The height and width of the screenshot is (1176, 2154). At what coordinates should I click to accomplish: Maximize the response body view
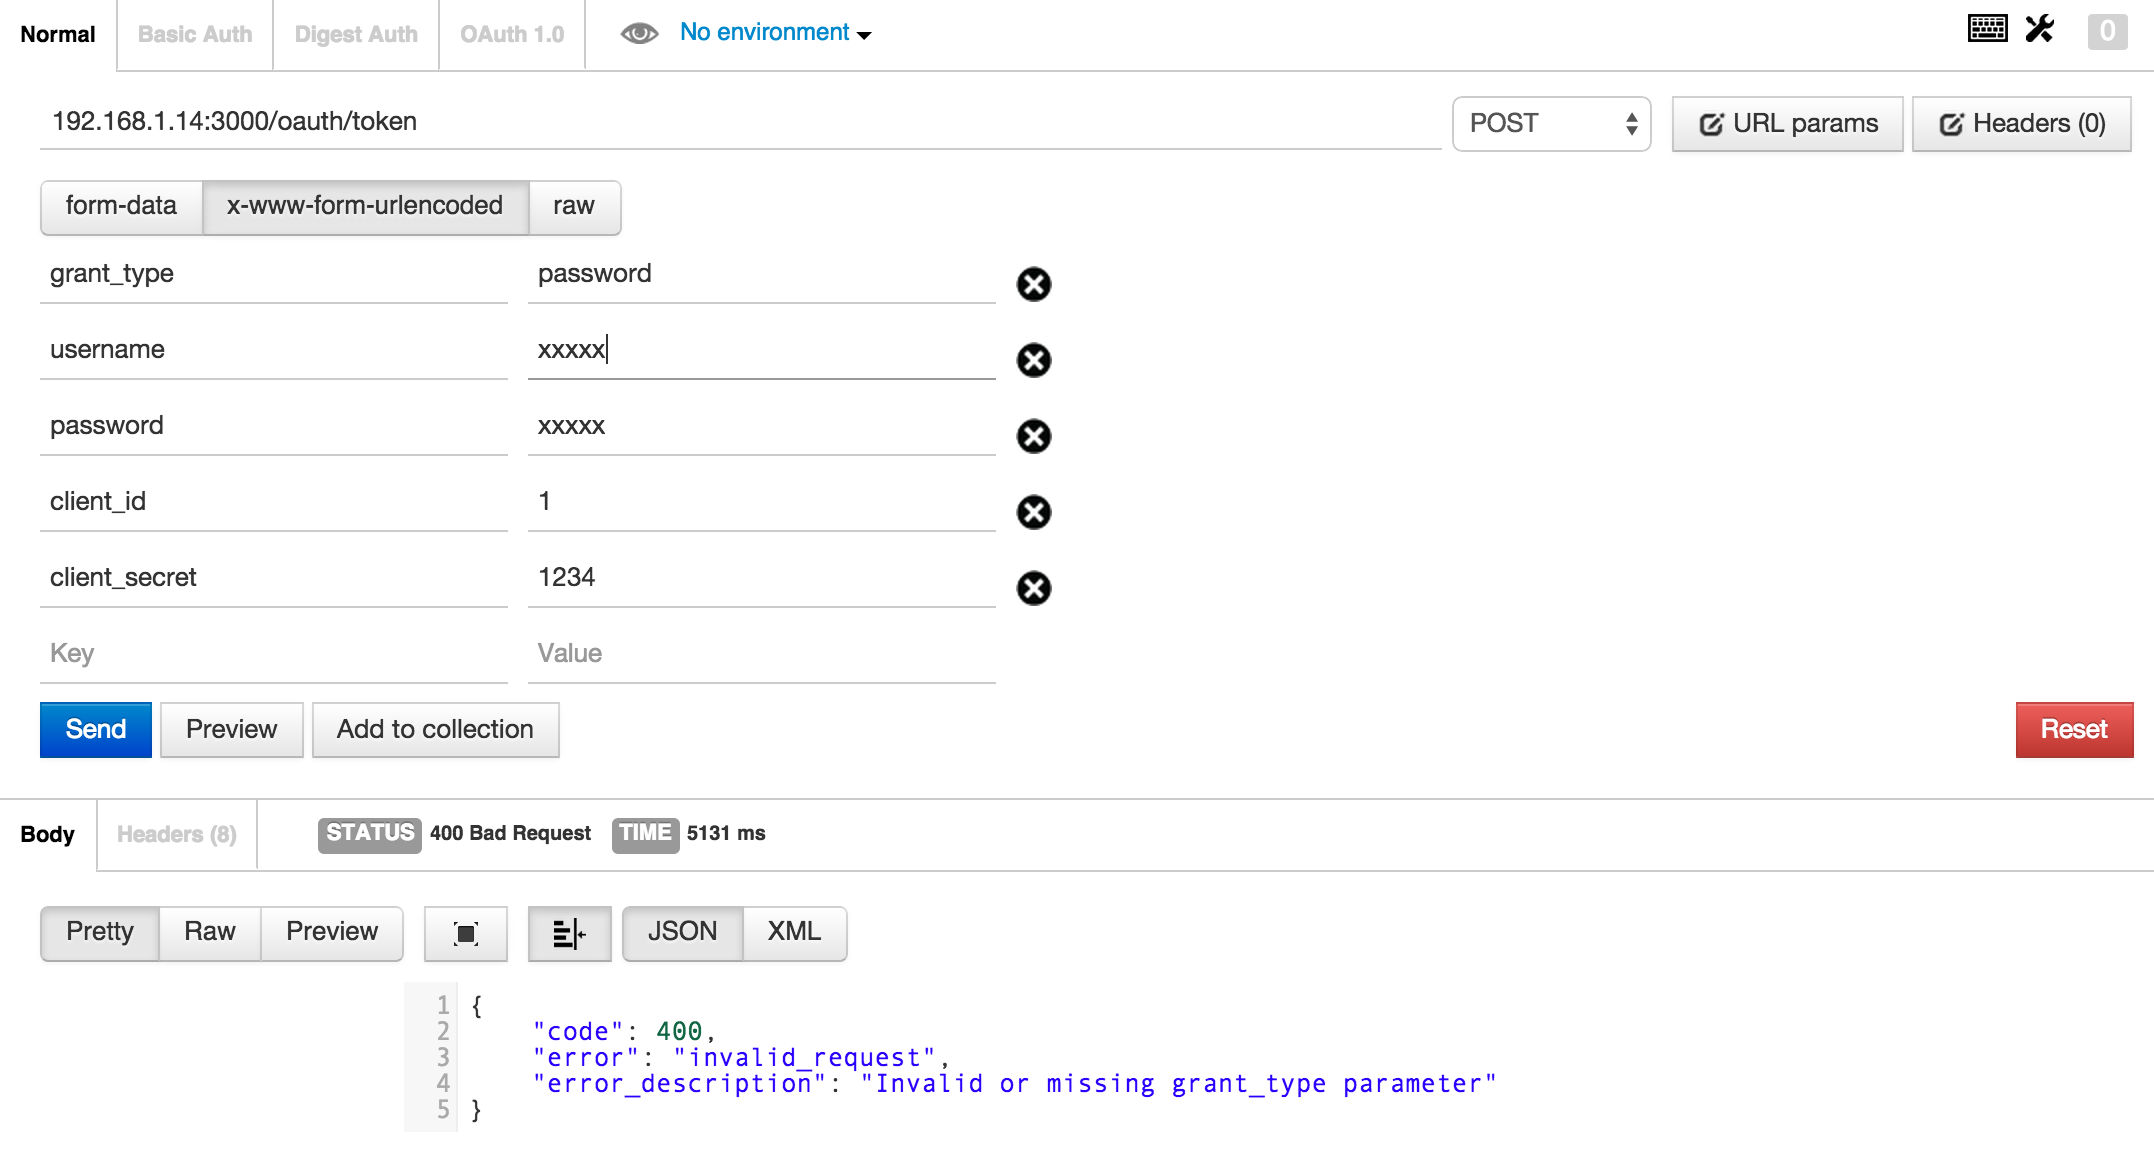(x=465, y=933)
